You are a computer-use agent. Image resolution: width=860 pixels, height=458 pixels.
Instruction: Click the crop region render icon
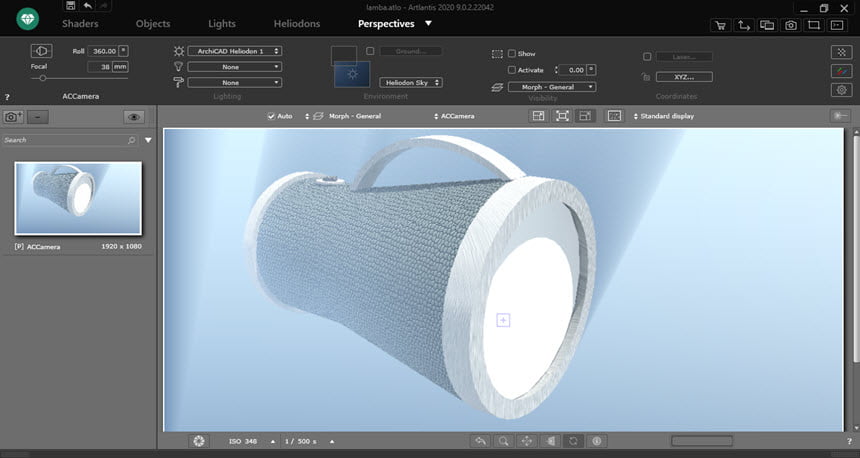click(814, 25)
